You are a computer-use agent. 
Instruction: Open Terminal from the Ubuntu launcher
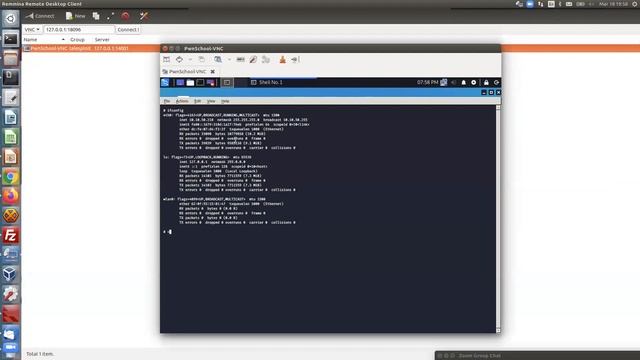pos(11,39)
